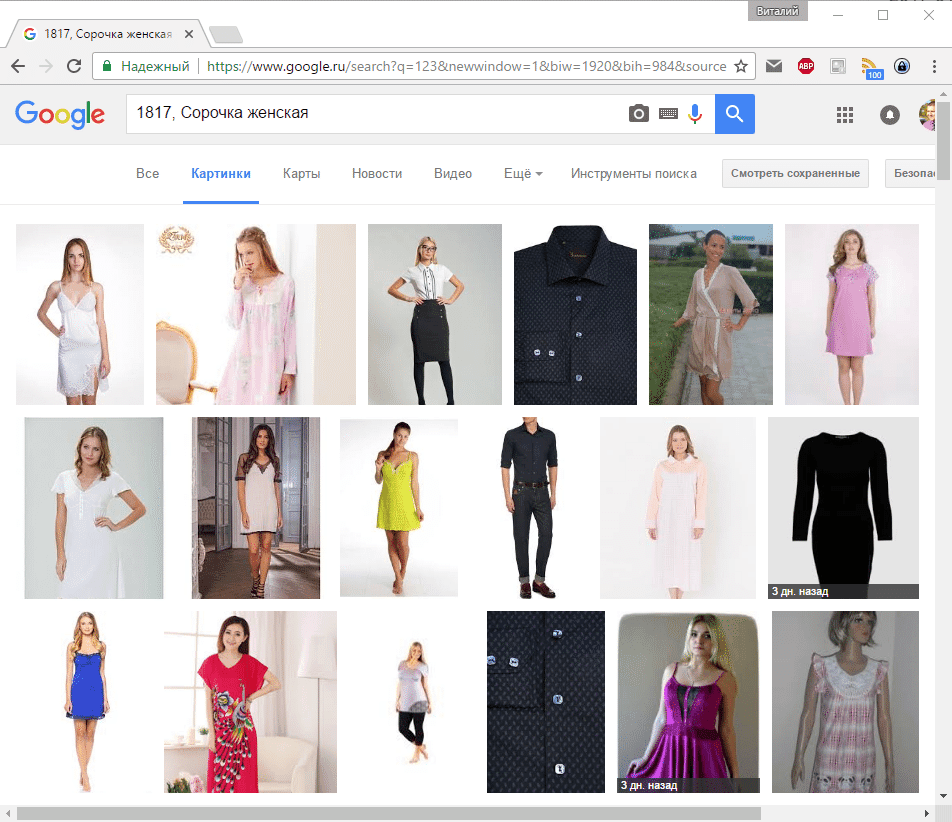Click 'Смотреть сохраненные' button
This screenshot has width=952, height=822.
(x=795, y=173)
